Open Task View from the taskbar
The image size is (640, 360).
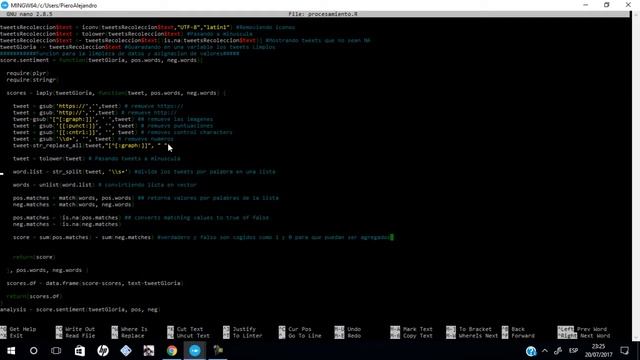point(56,351)
